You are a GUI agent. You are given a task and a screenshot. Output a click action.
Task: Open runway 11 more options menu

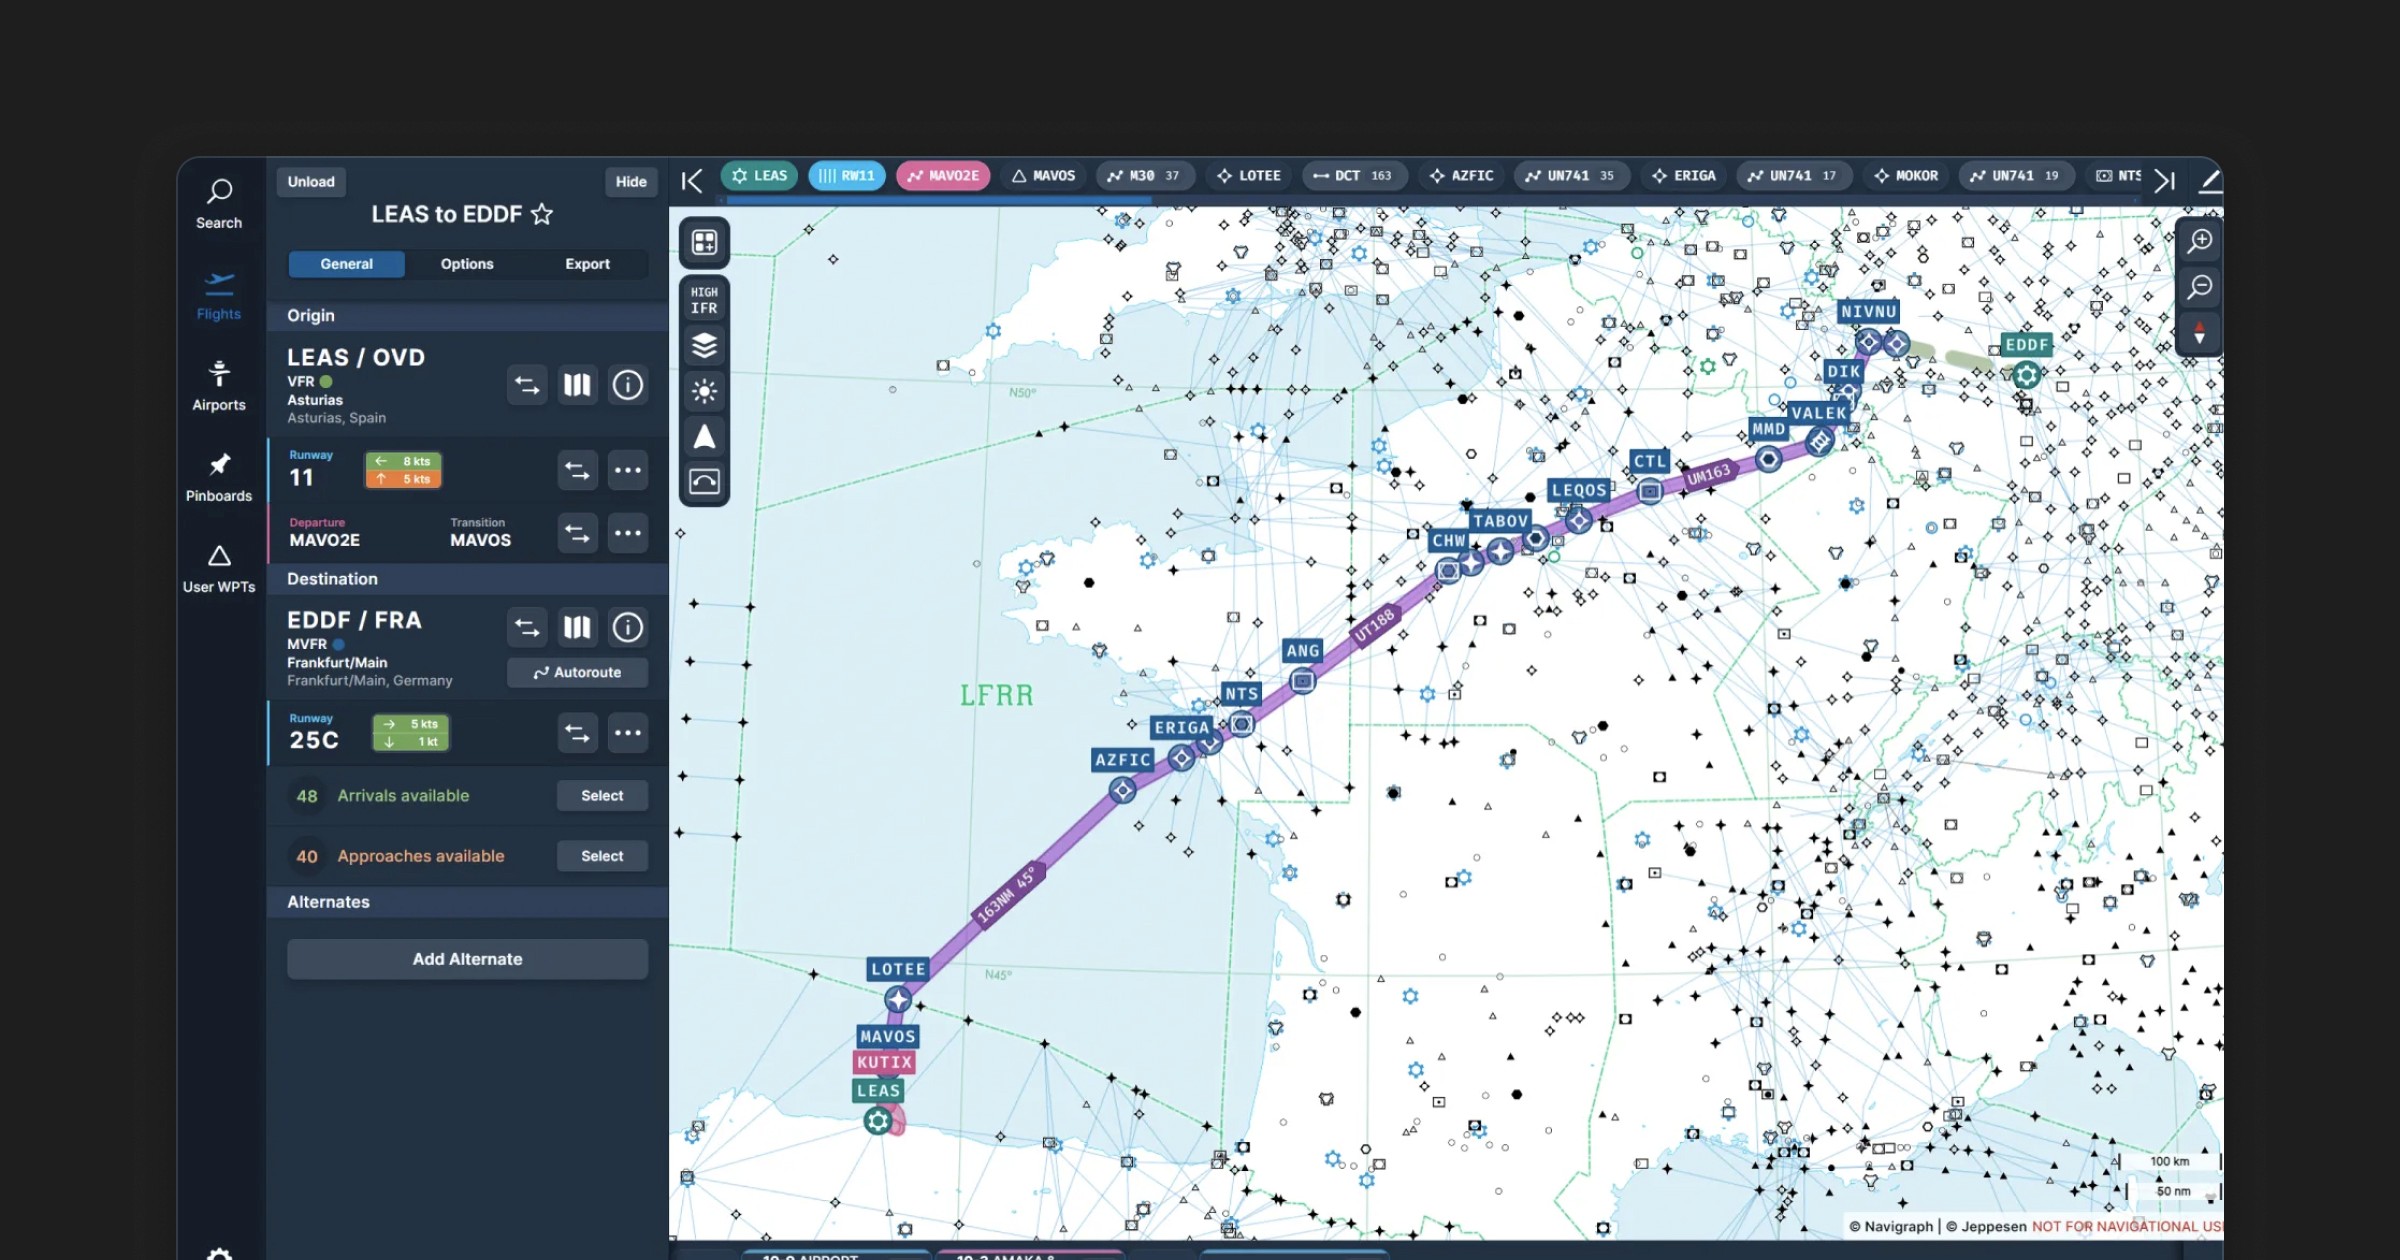pyautogui.click(x=627, y=470)
